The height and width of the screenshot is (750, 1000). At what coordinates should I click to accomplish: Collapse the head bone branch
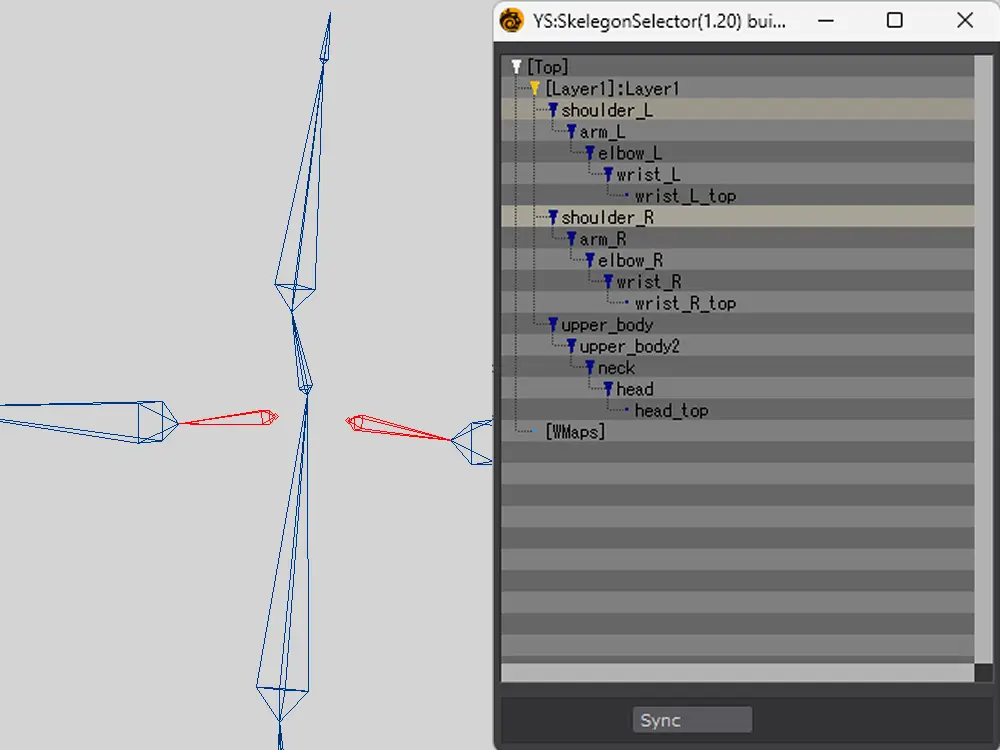pyautogui.click(x=607, y=389)
